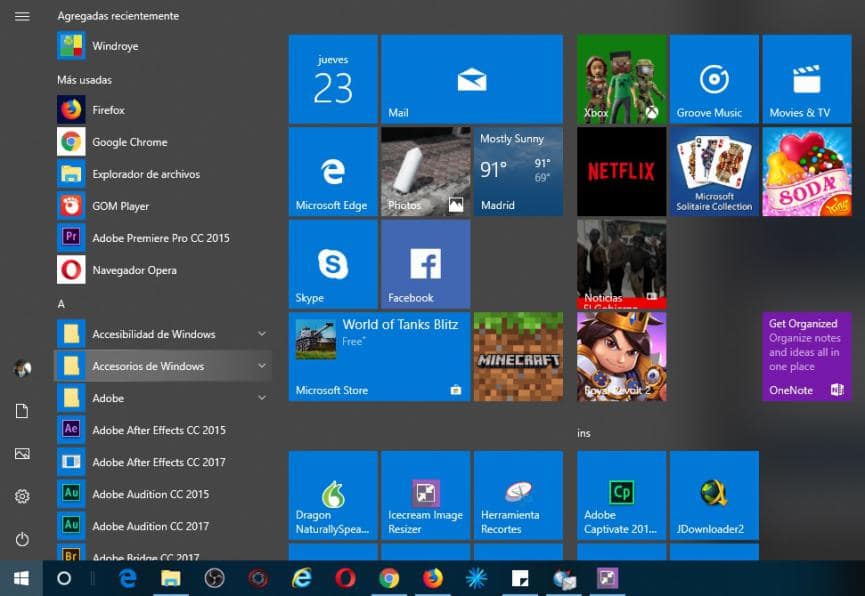Open File Explorer from the taskbar
The height and width of the screenshot is (596, 865).
click(x=172, y=578)
